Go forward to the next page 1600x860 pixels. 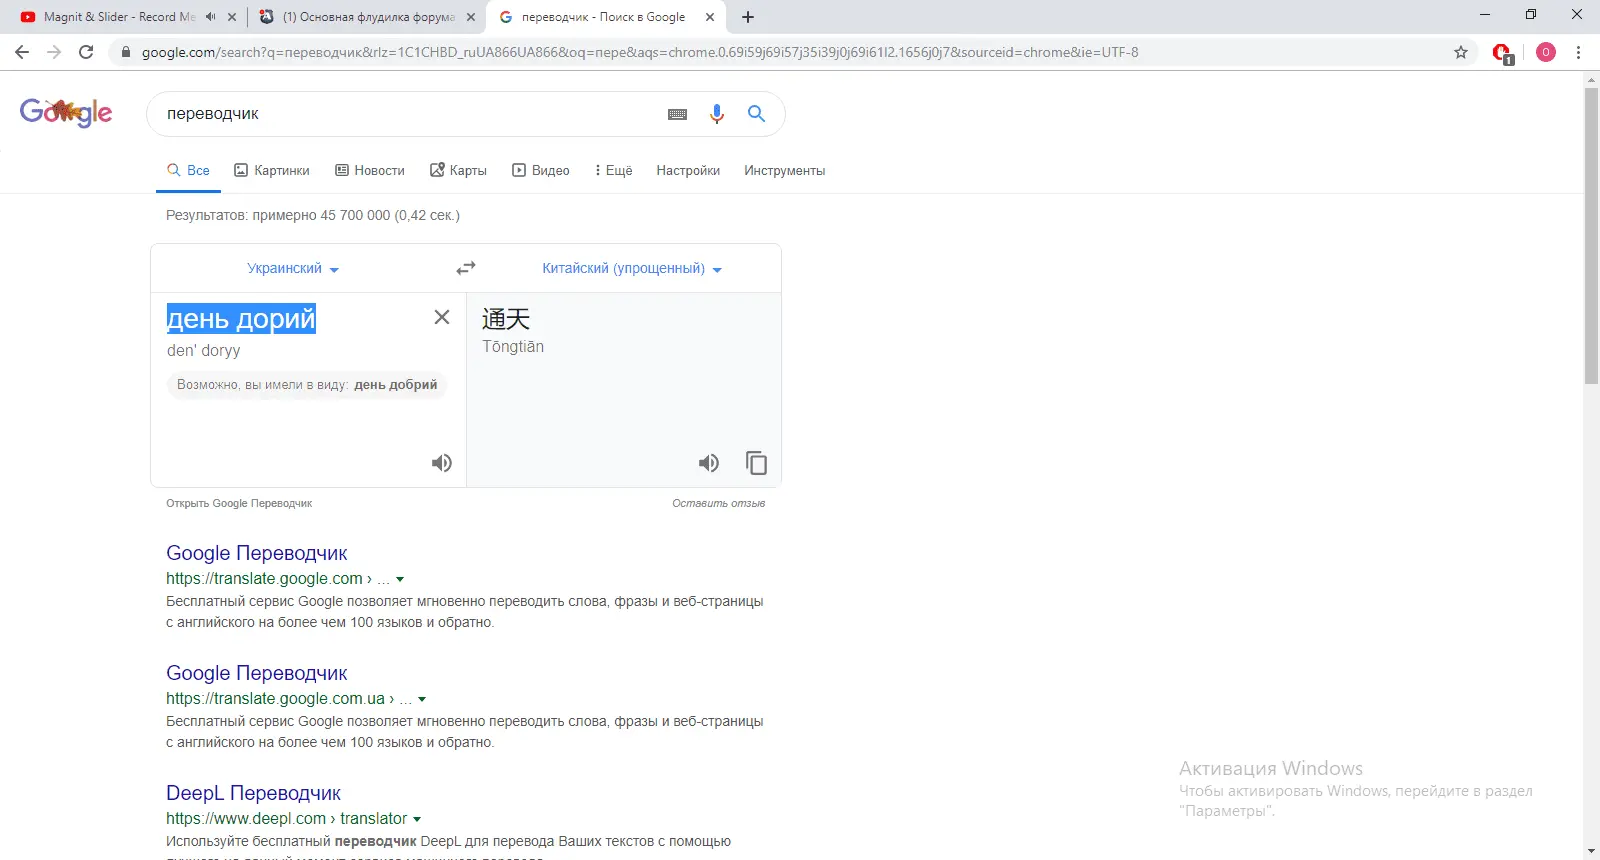[x=54, y=52]
